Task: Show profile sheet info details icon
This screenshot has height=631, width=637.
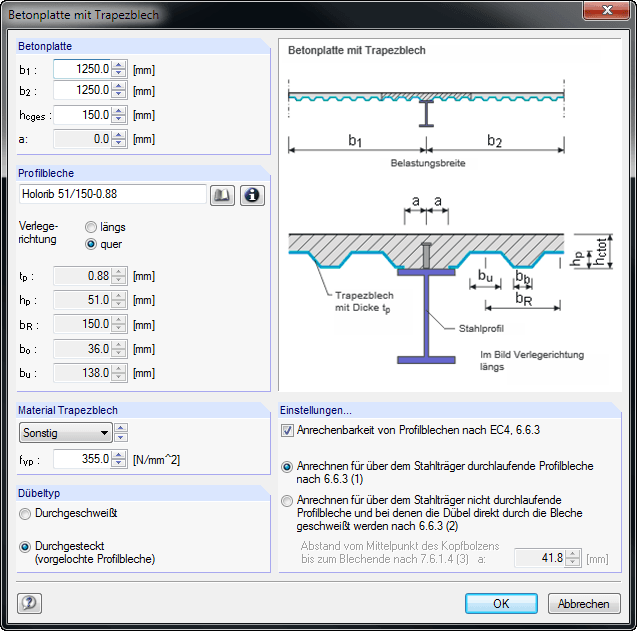Action: coord(252,195)
